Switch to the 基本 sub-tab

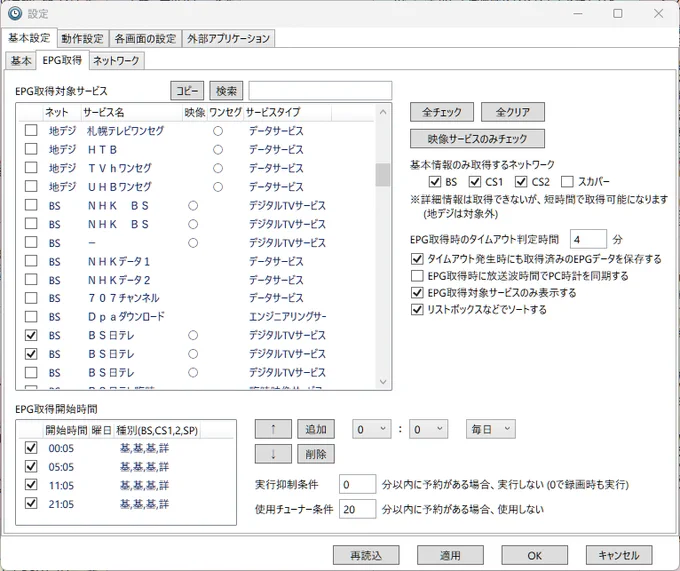coord(21,60)
